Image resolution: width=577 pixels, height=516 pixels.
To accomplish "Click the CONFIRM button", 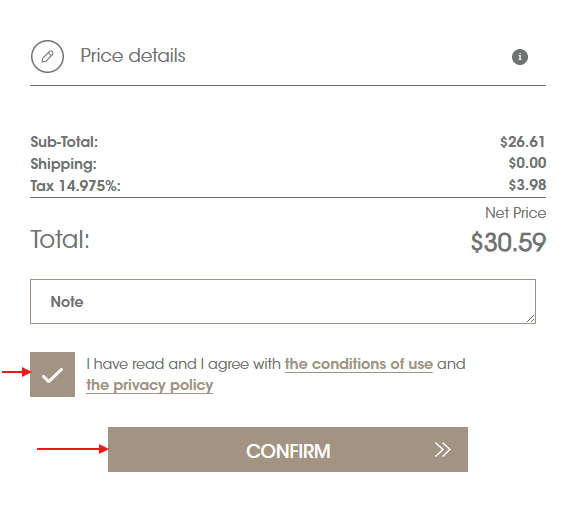I will pos(288,449).
